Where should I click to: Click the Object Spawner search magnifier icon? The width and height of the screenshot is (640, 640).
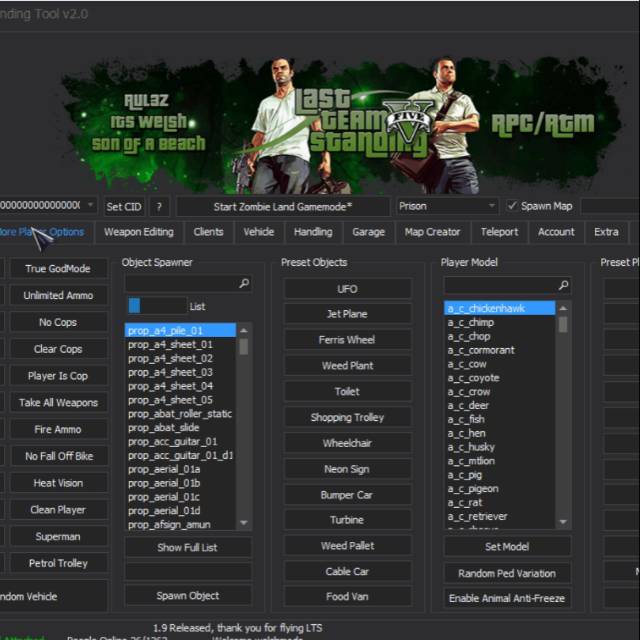pos(243,285)
